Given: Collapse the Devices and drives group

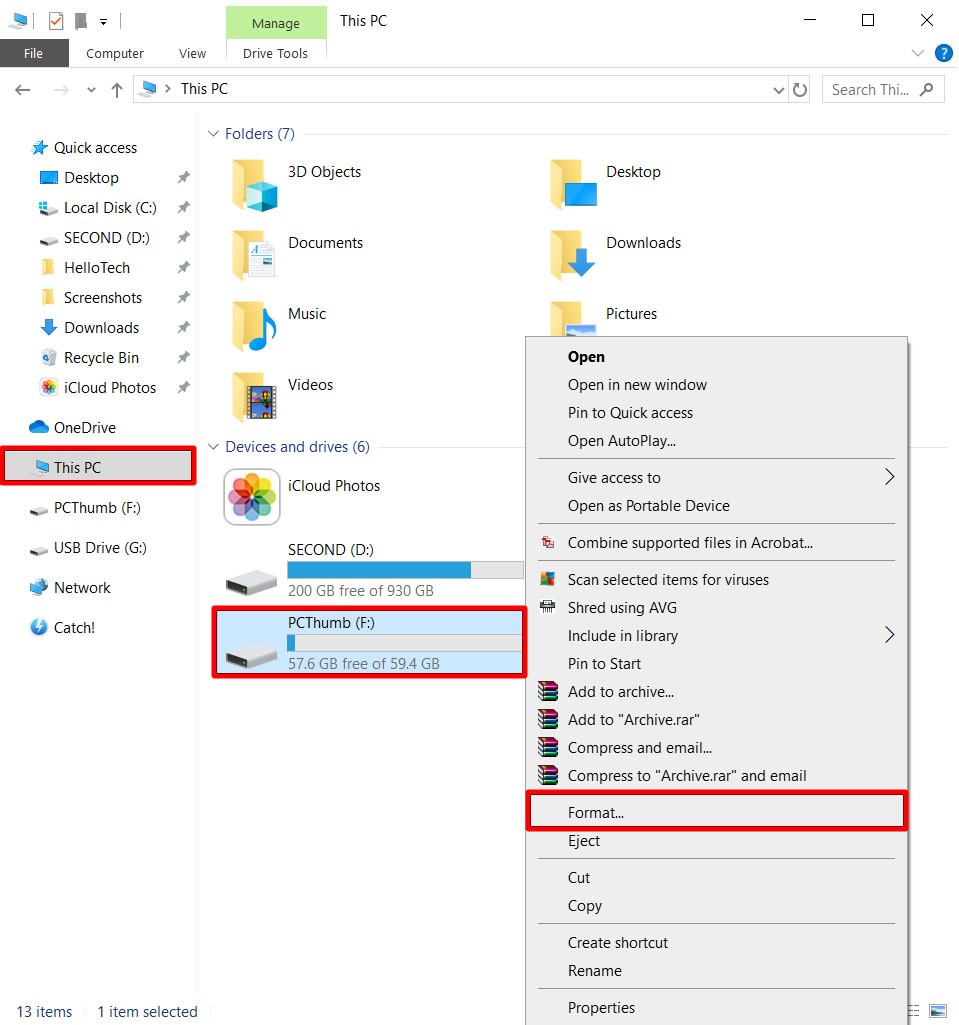Looking at the screenshot, I should 213,447.
